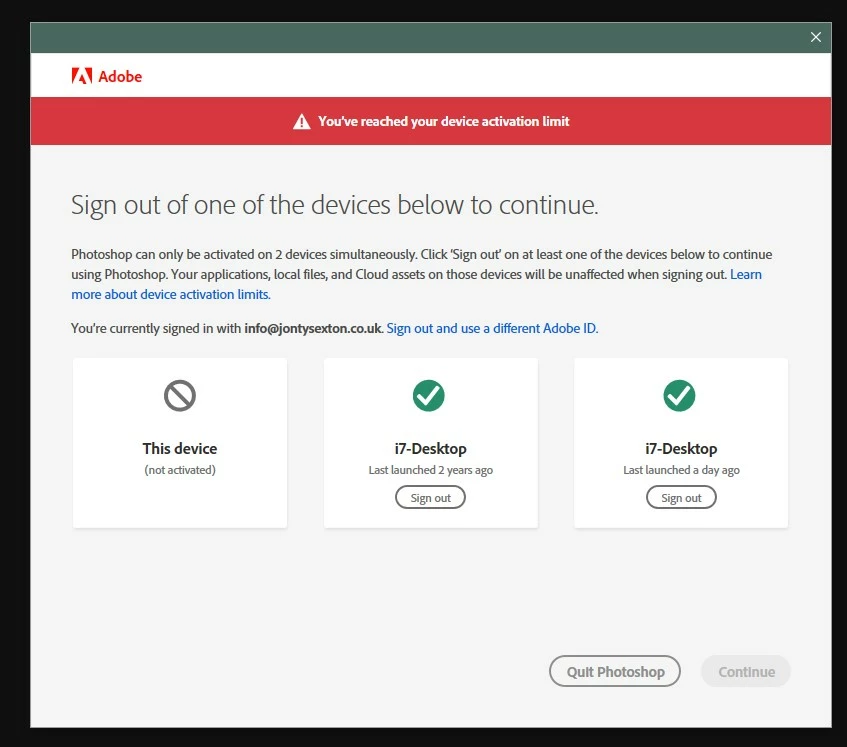Click the not-activated icon on This device

point(180,395)
